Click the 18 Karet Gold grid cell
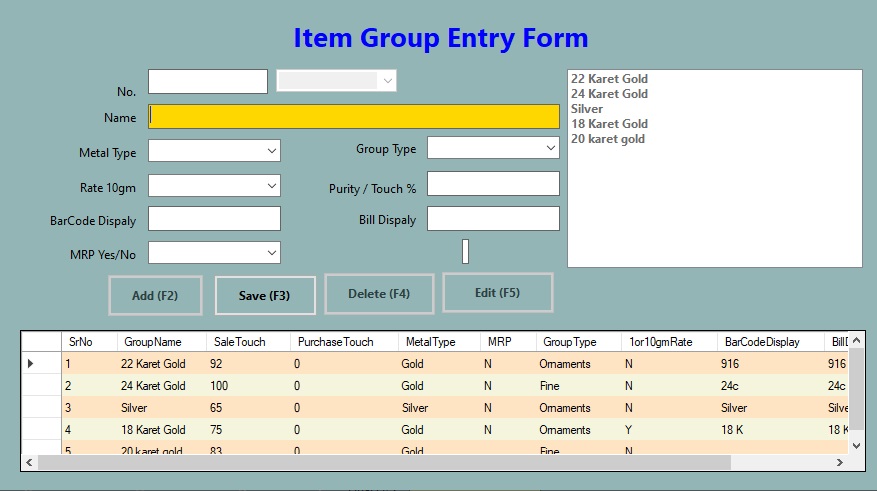 (x=153, y=430)
